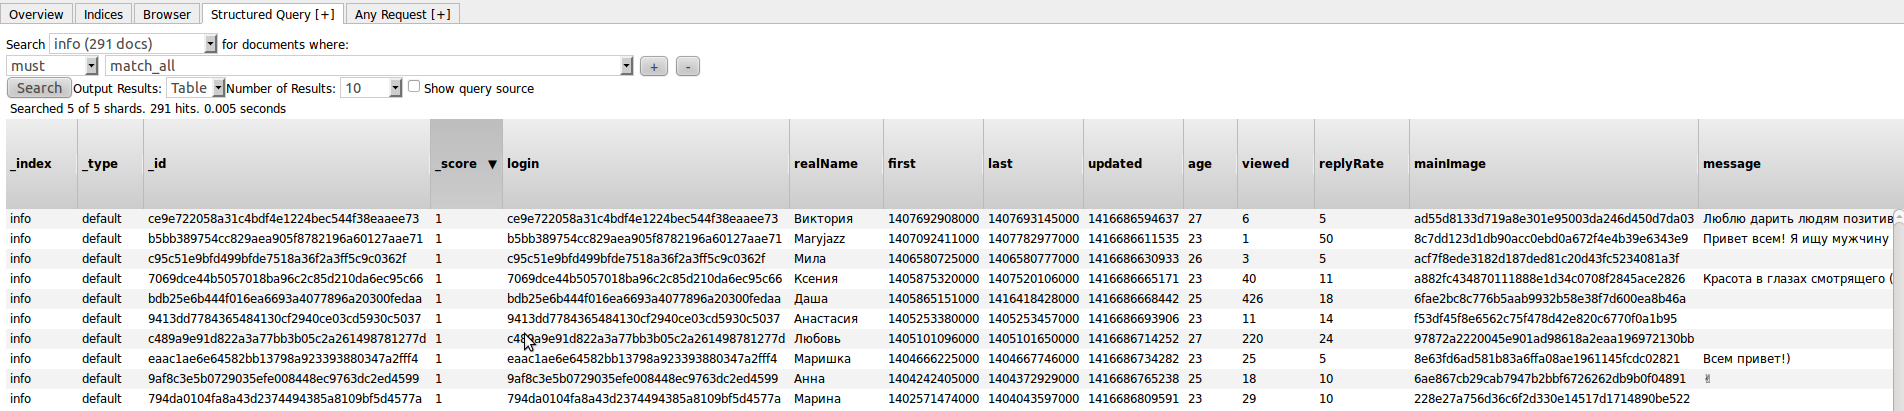Sort by the realName column header
Image resolution: width=1904 pixels, height=411 pixels.
(x=836, y=164)
